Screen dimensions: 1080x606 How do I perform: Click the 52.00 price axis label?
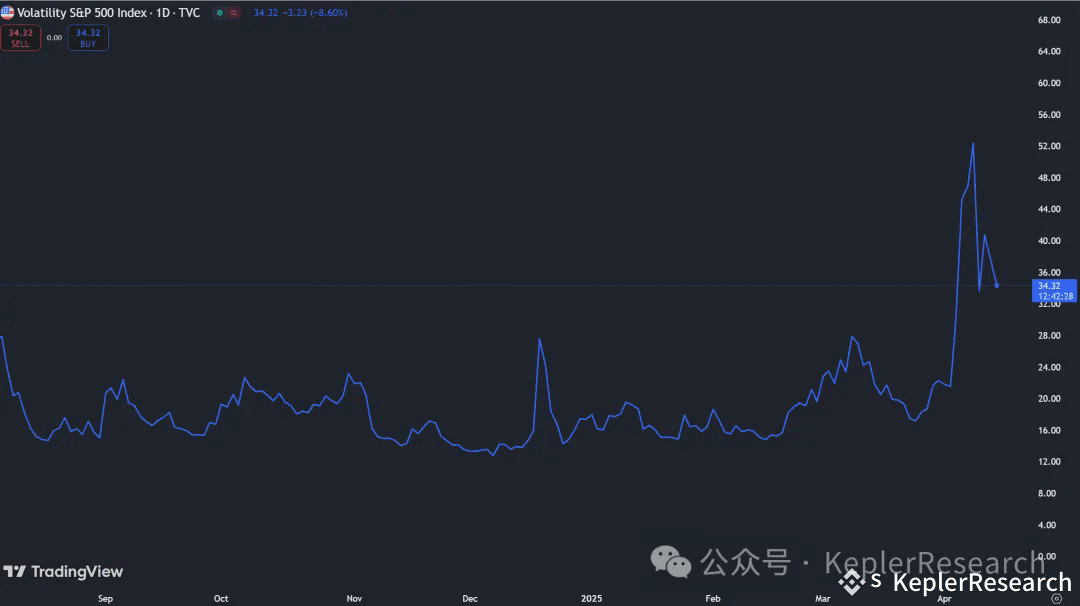[x=1049, y=146]
